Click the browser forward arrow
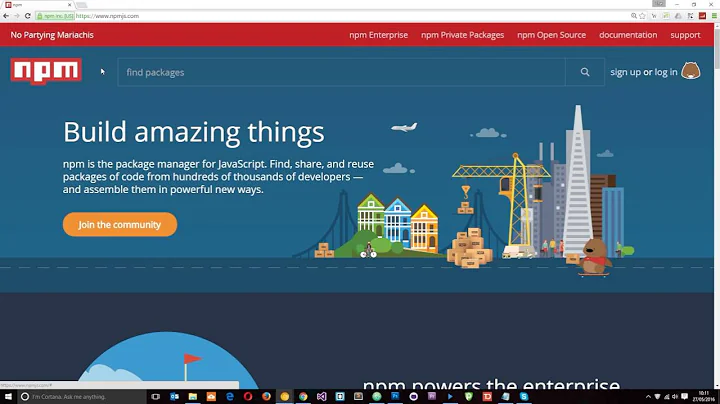Viewport: 720px width, 404px height. click(x=17, y=16)
